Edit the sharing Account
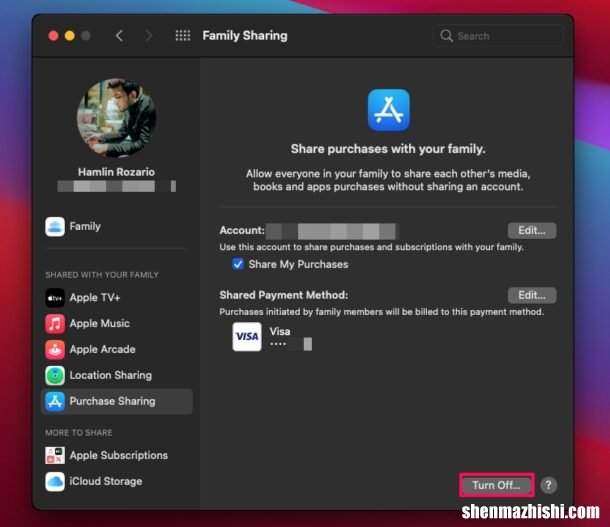This screenshot has height=527, width=610. coord(532,231)
